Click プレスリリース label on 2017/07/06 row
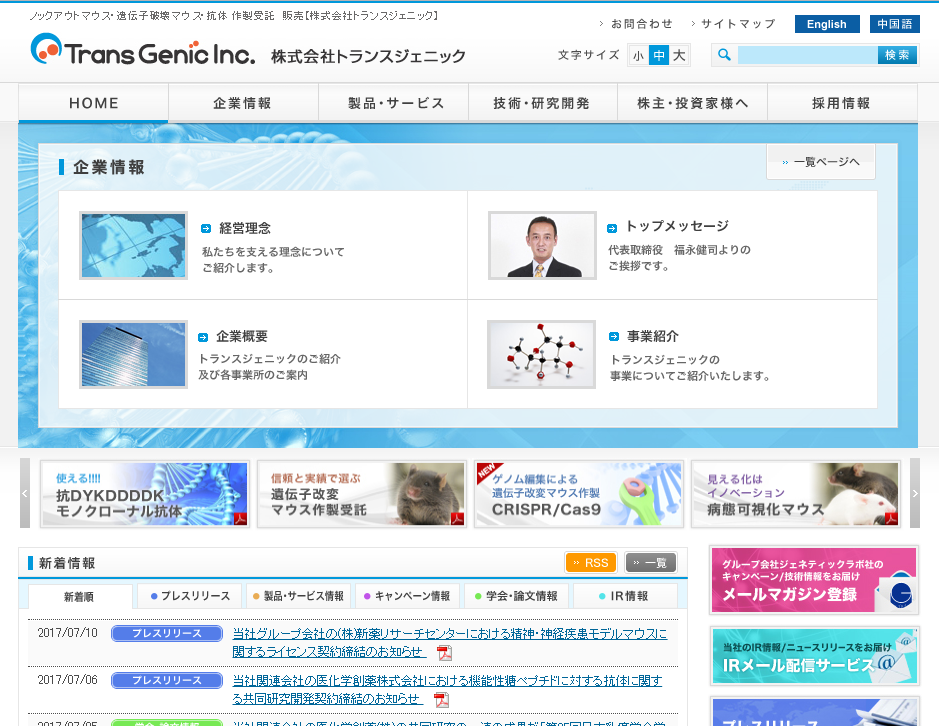Viewport: 939px width, 726px height. coord(167,680)
